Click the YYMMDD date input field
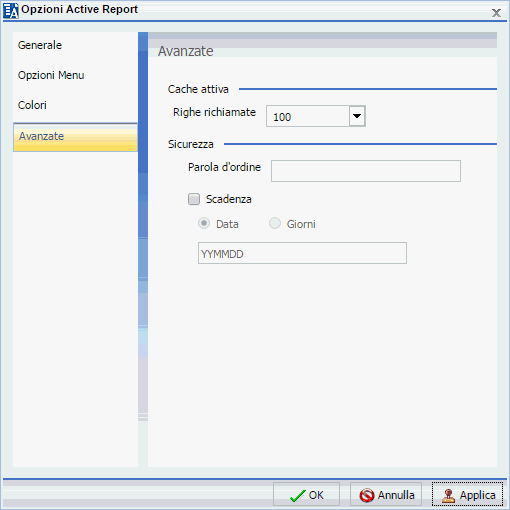 [302, 253]
